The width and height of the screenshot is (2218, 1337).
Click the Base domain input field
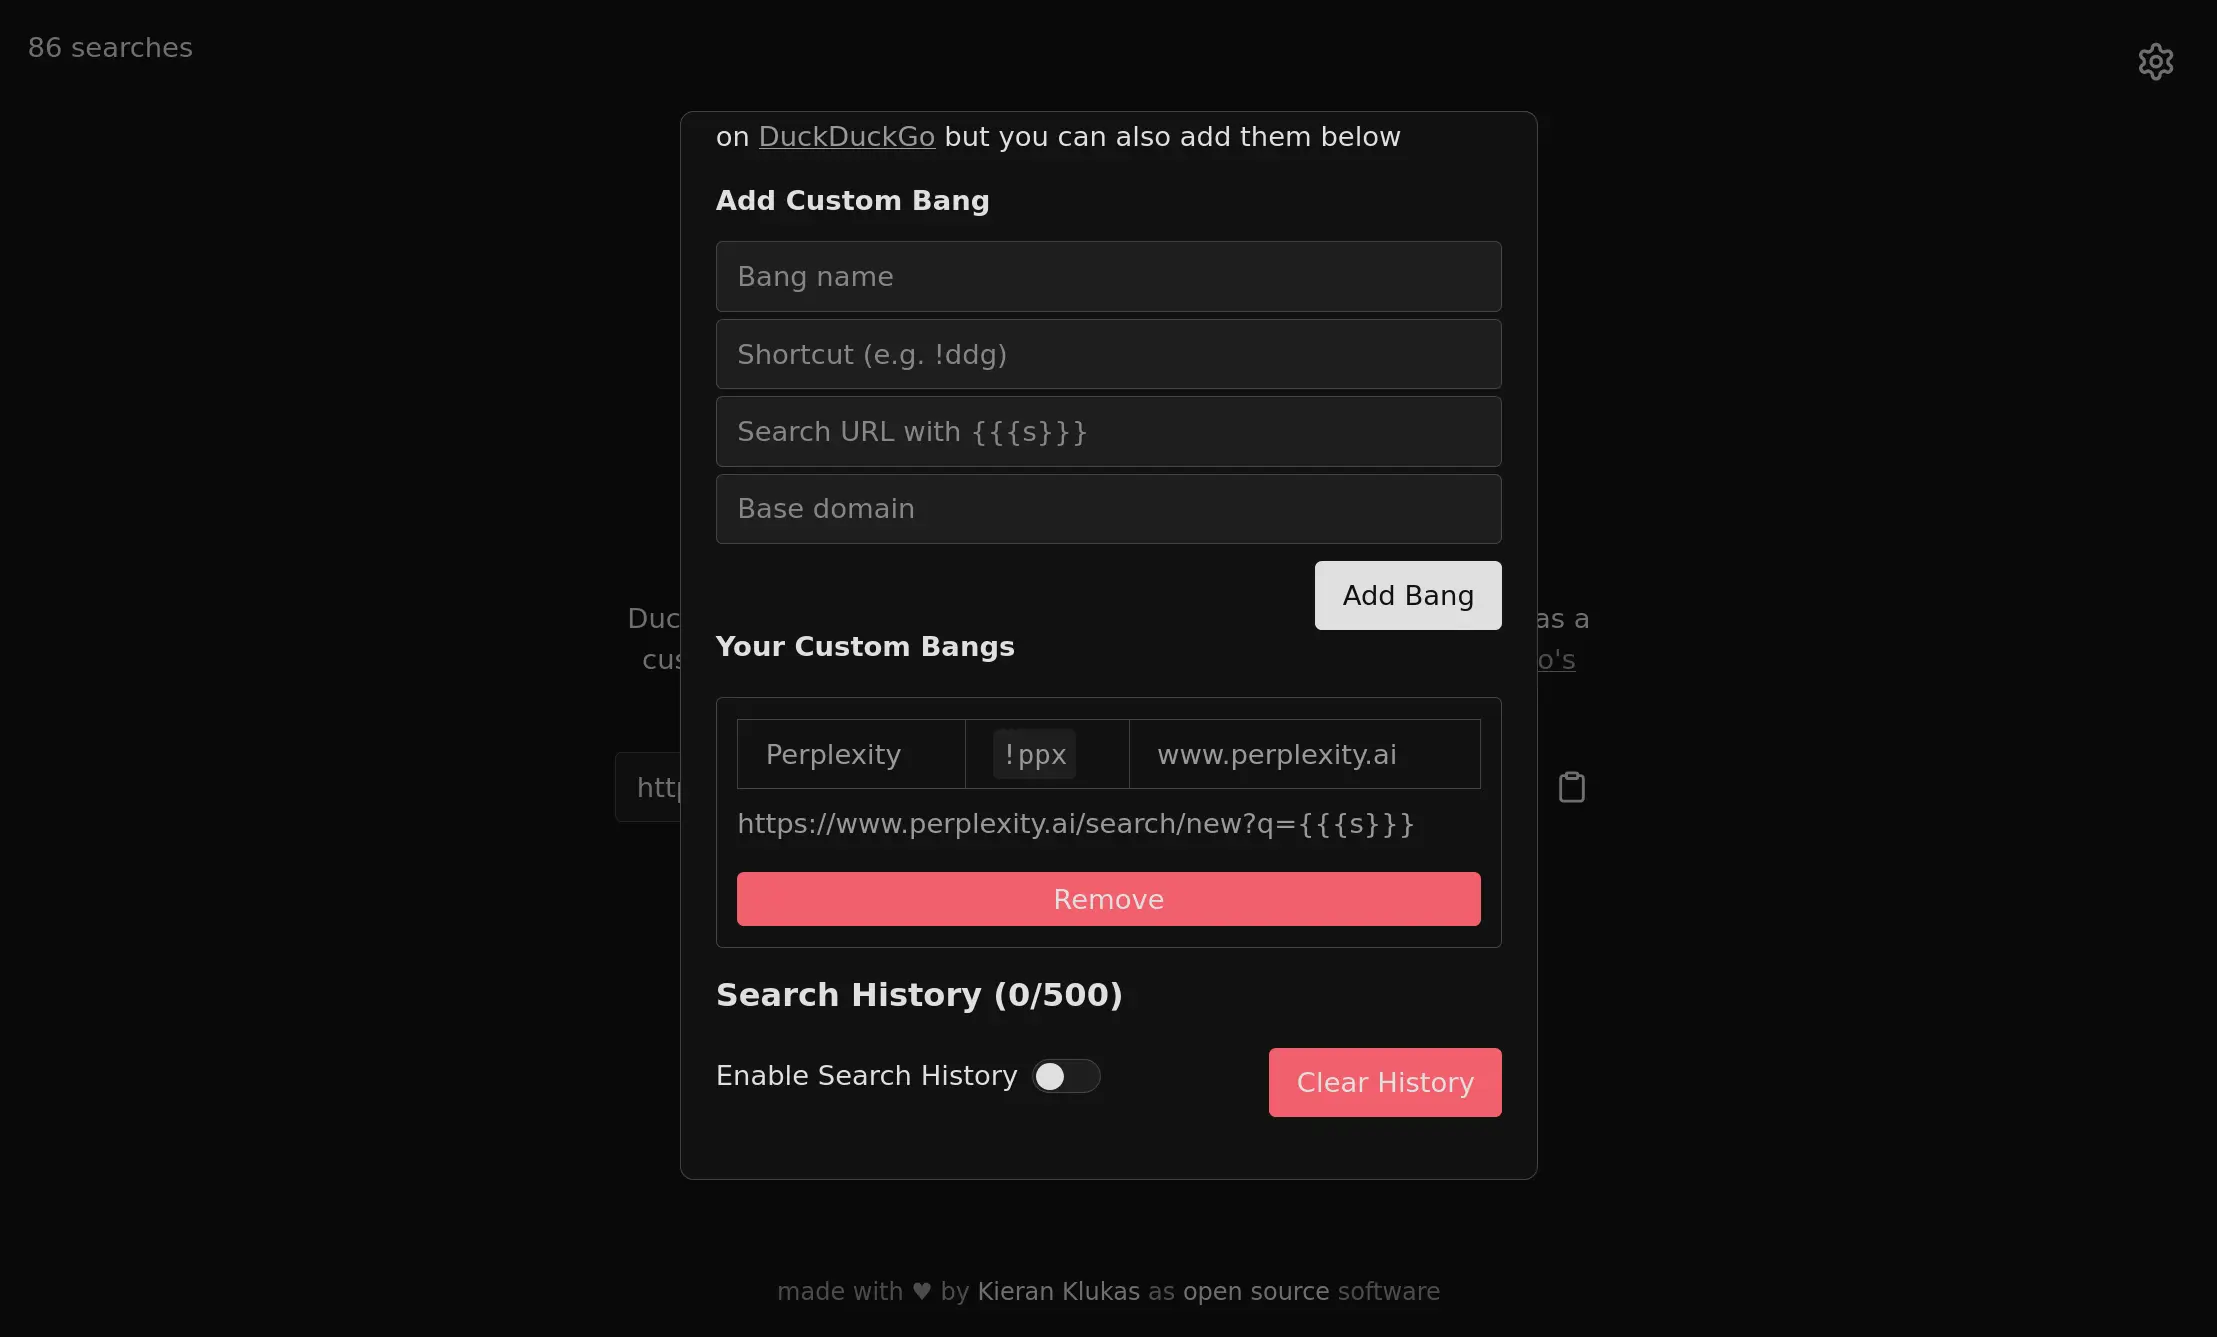1108,509
